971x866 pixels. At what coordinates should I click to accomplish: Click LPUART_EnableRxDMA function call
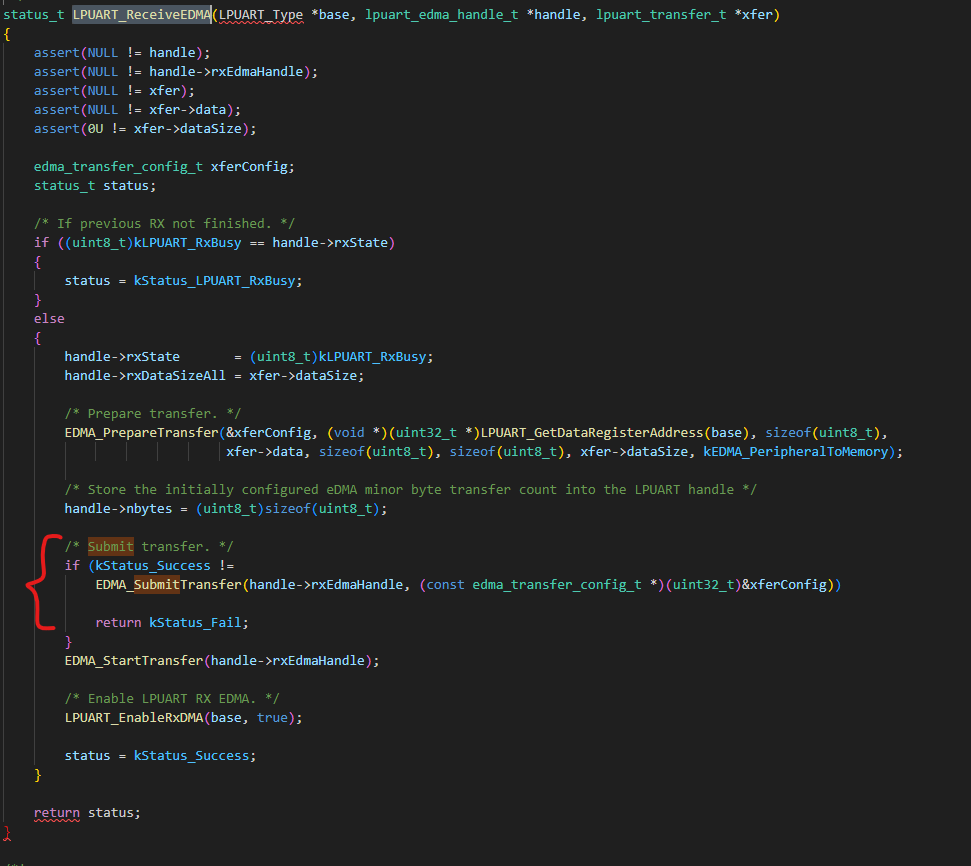135,717
